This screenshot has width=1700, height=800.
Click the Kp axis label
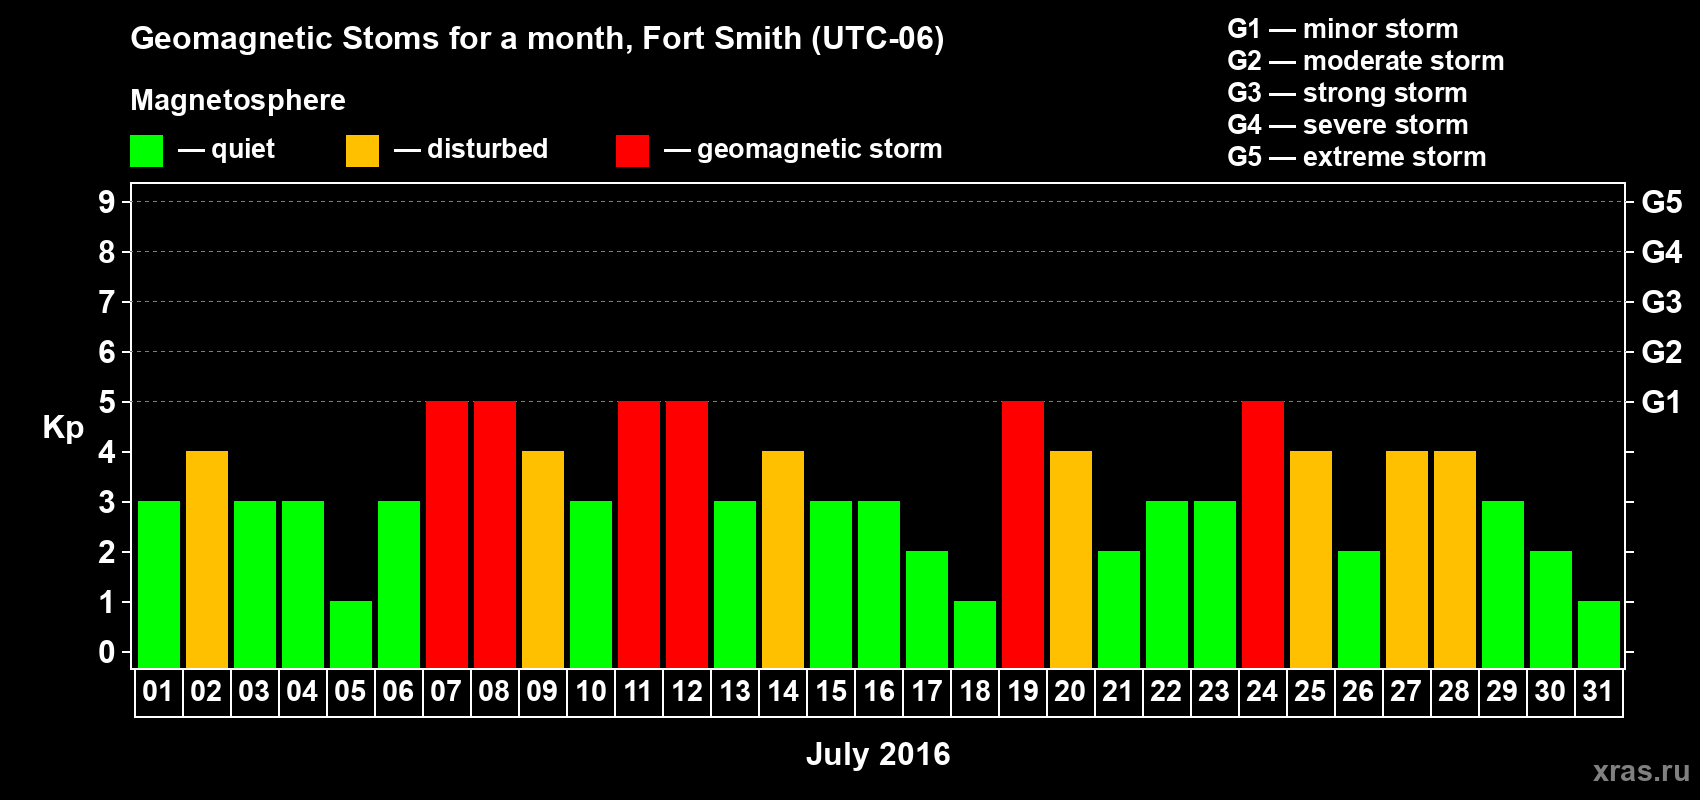63,428
